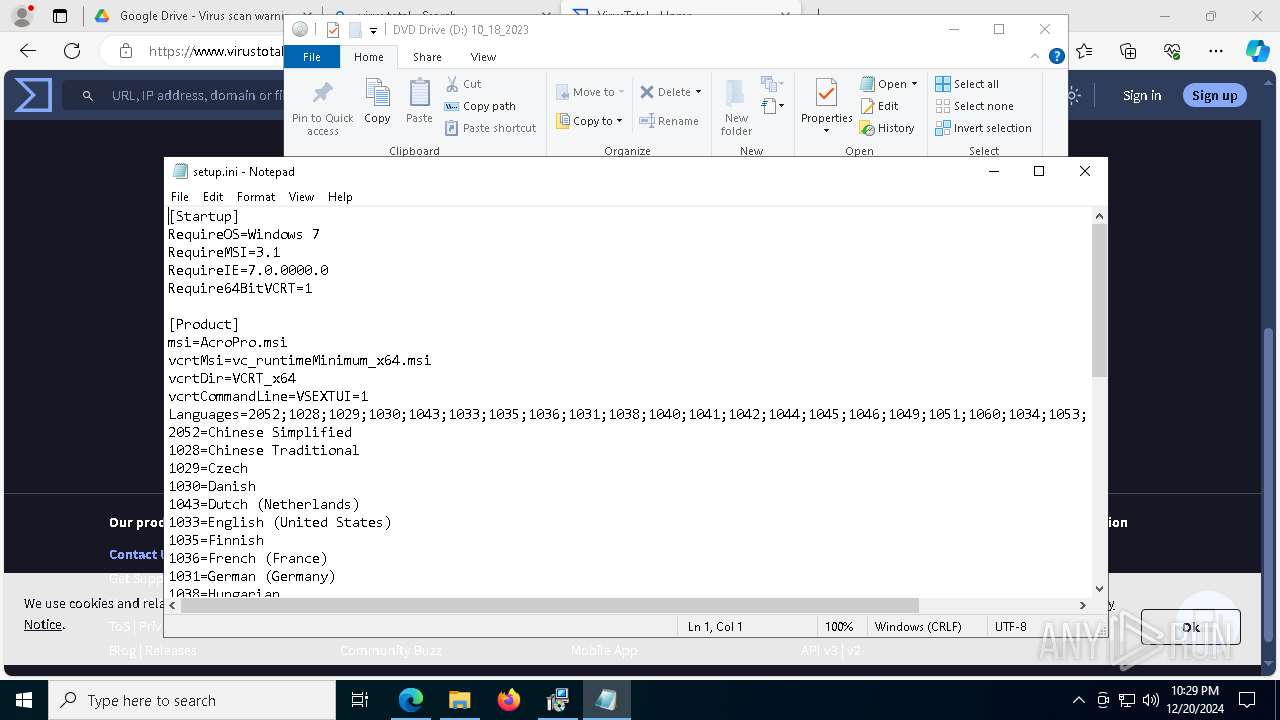
Task: Open Notepad's Help menu
Action: coord(340,197)
